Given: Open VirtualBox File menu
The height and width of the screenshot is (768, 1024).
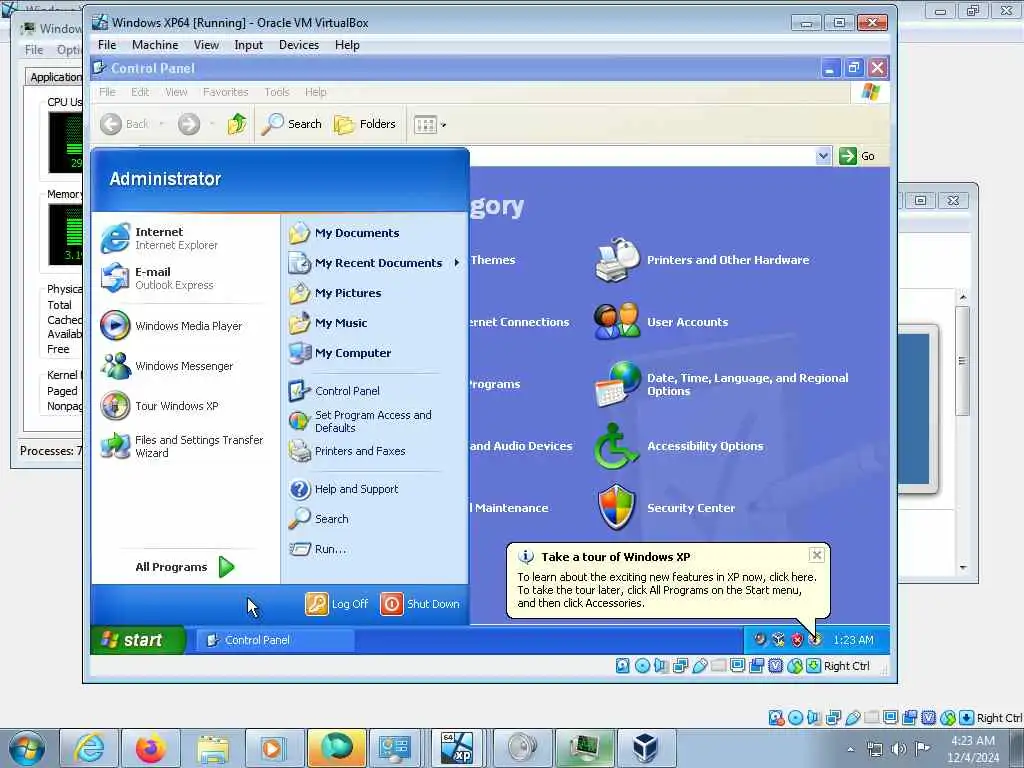Looking at the screenshot, I should click(x=107, y=45).
